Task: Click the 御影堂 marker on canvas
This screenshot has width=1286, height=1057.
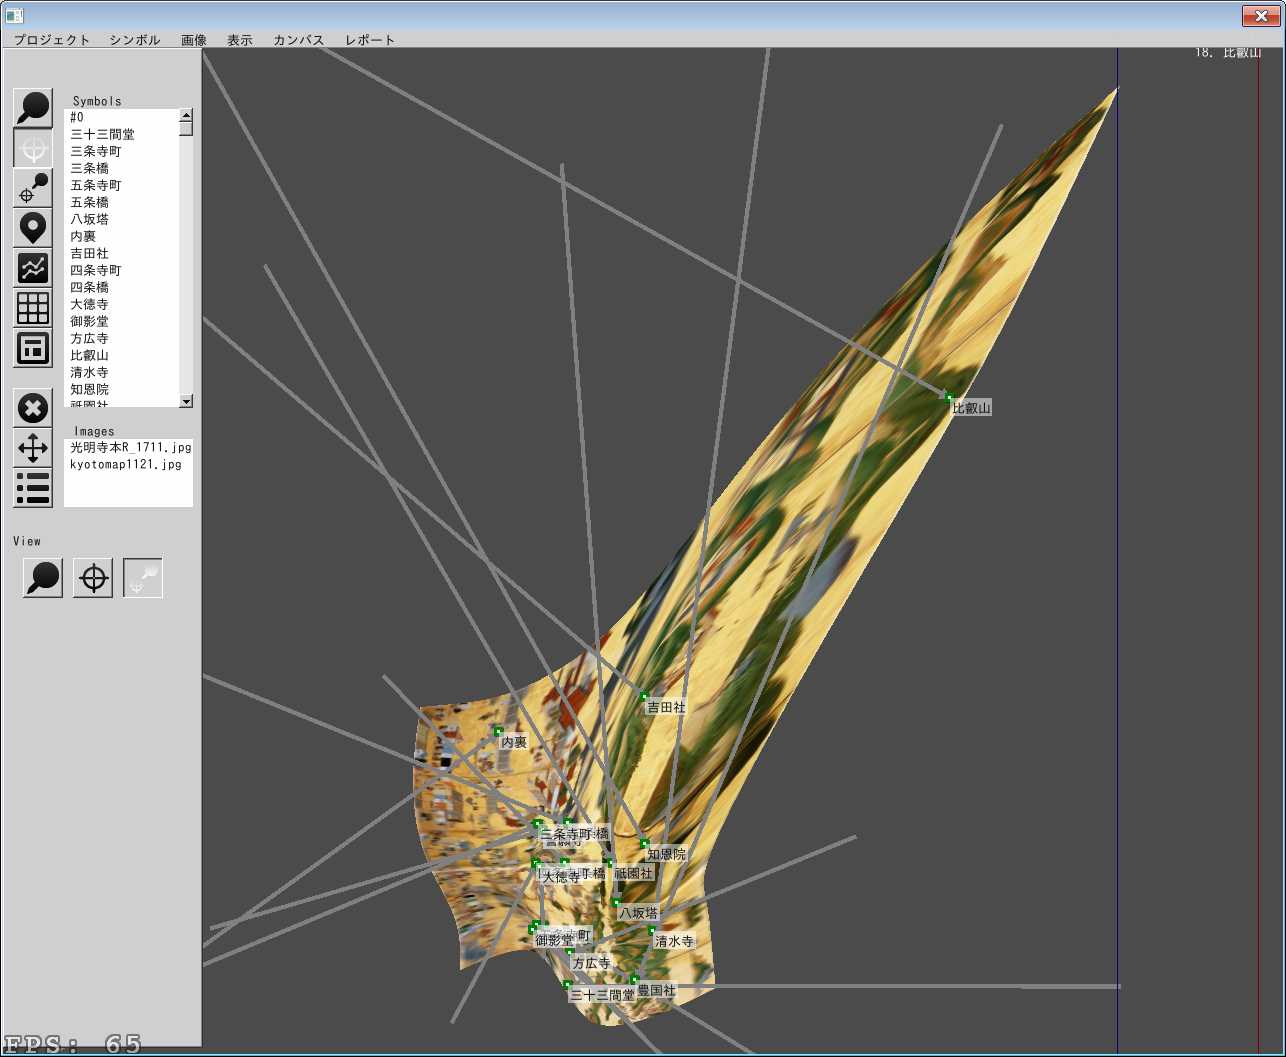Action: coord(533,930)
